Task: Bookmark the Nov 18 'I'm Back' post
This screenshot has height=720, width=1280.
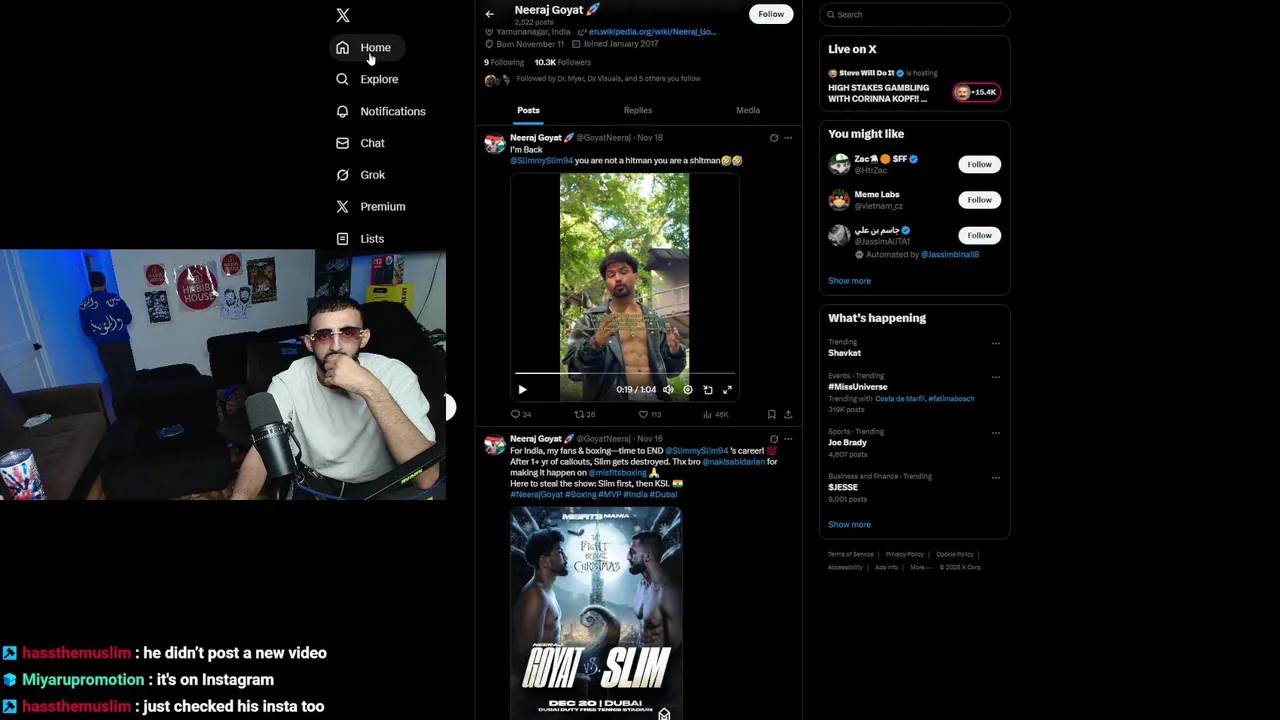Action: click(x=771, y=414)
